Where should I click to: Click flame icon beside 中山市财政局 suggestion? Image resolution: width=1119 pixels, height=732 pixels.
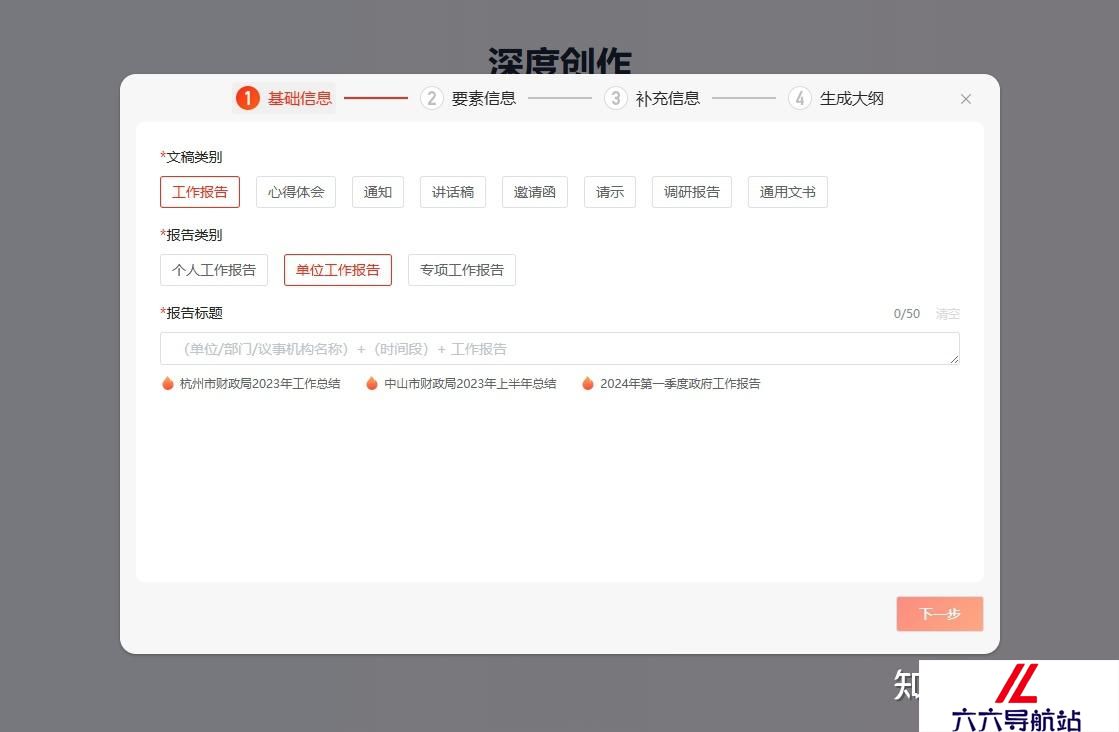tap(372, 383)
